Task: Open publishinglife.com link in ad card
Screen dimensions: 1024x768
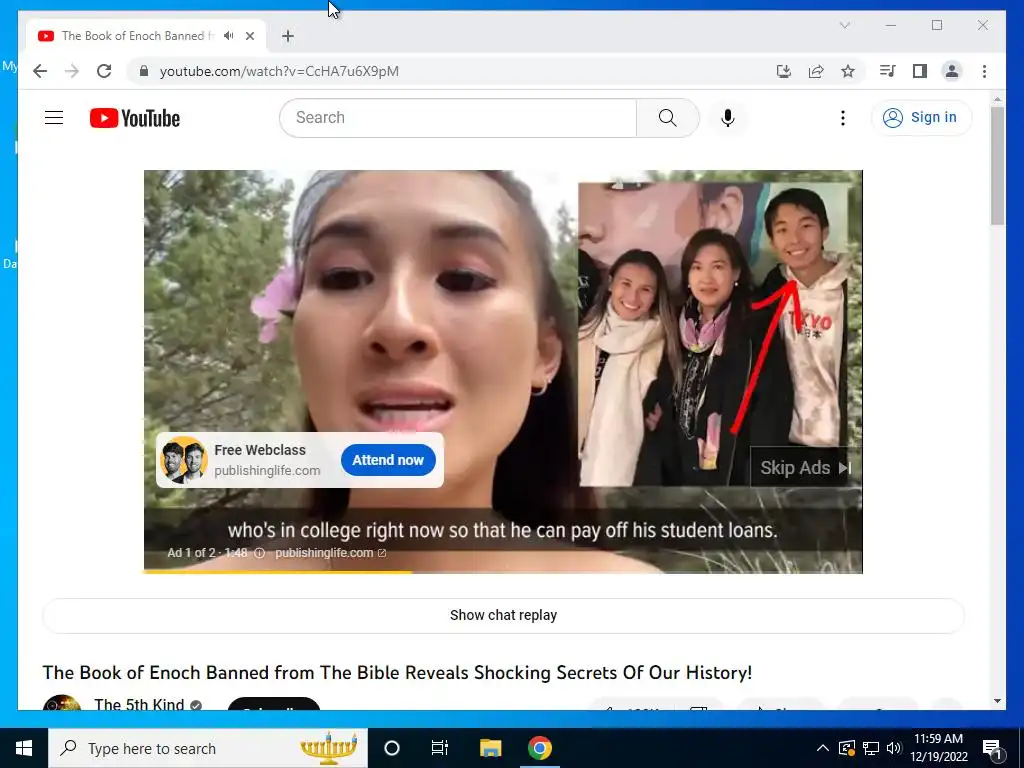Action: 267,470
